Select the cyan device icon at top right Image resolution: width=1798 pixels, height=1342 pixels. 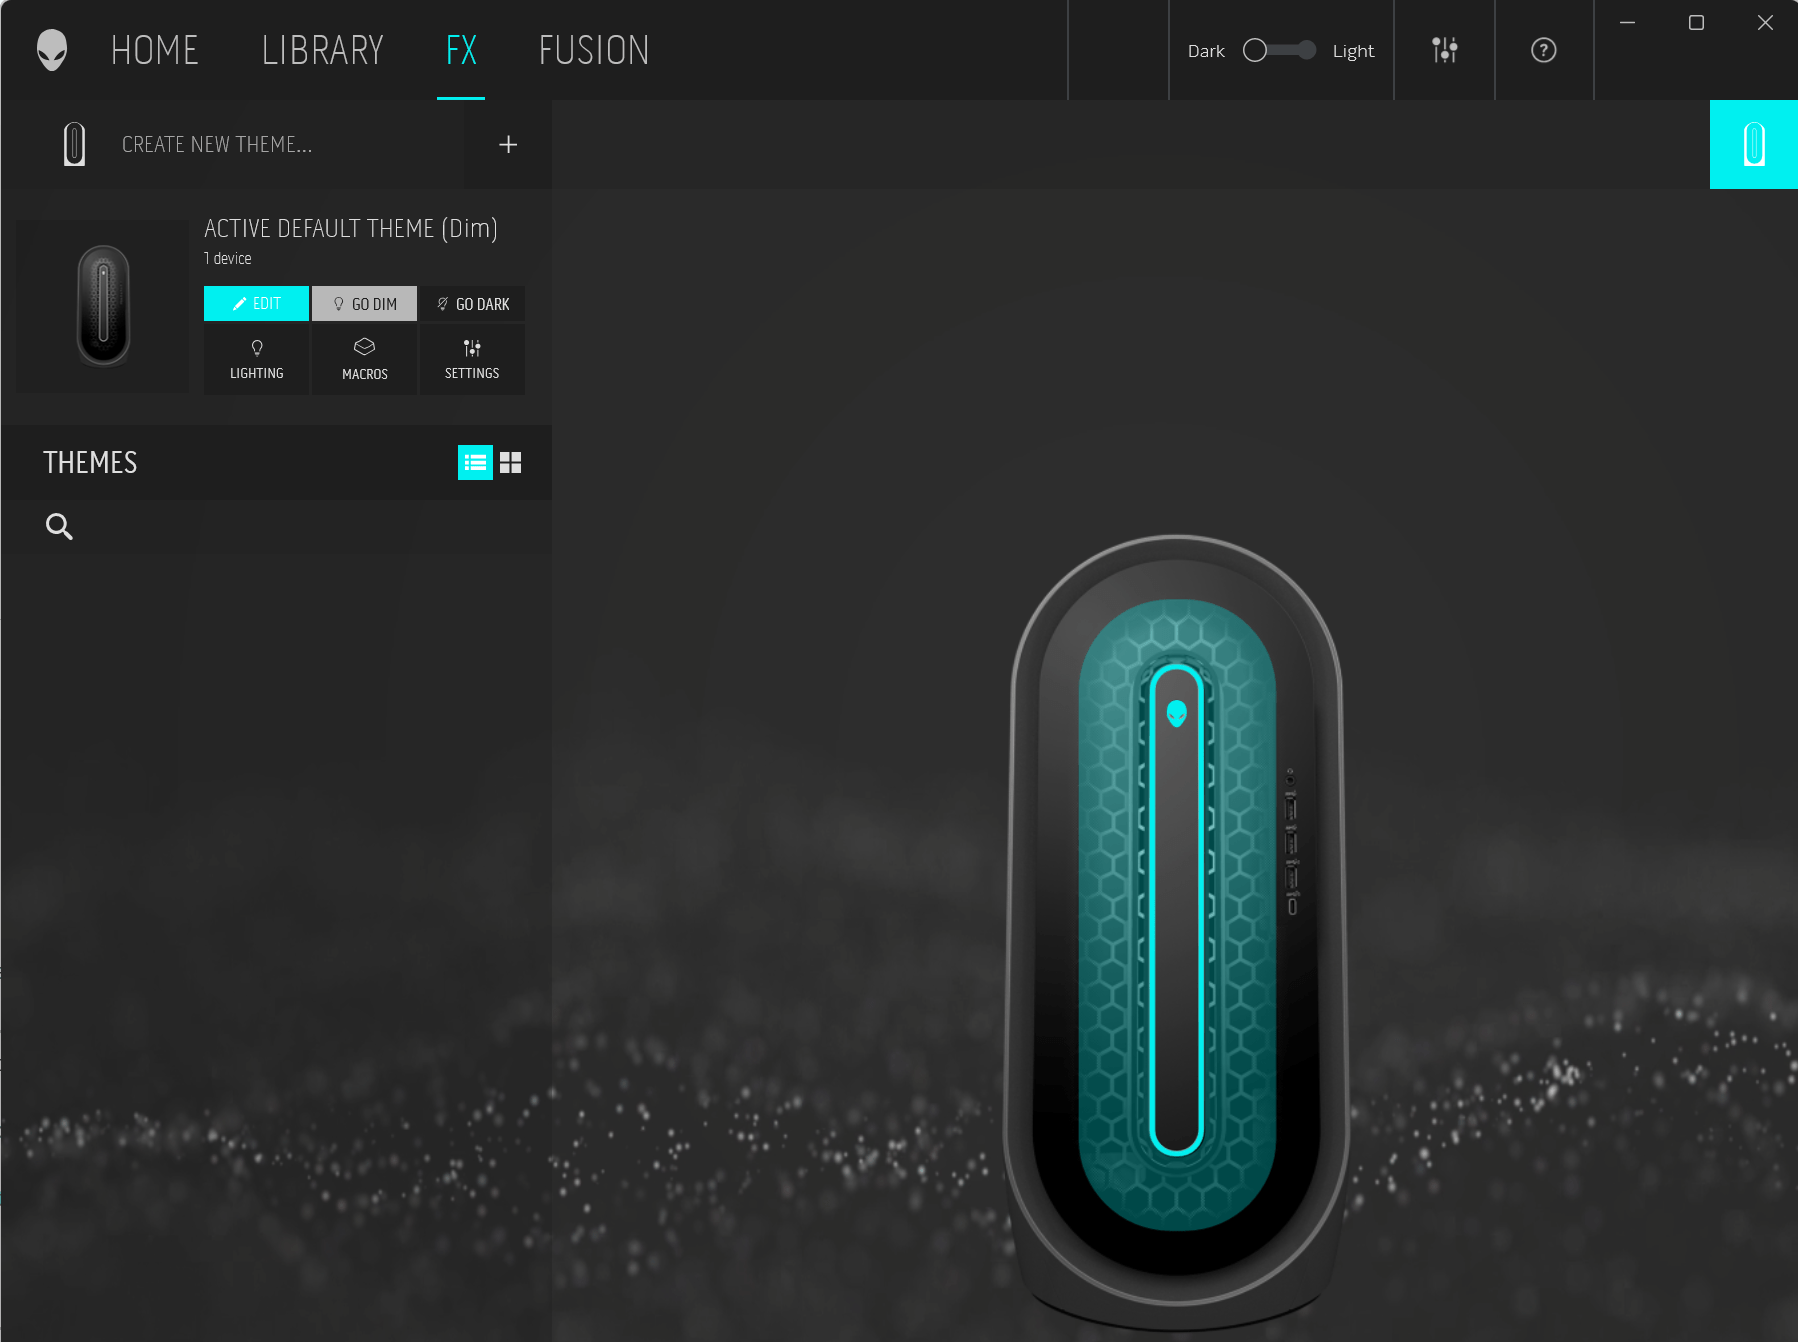1753,145
